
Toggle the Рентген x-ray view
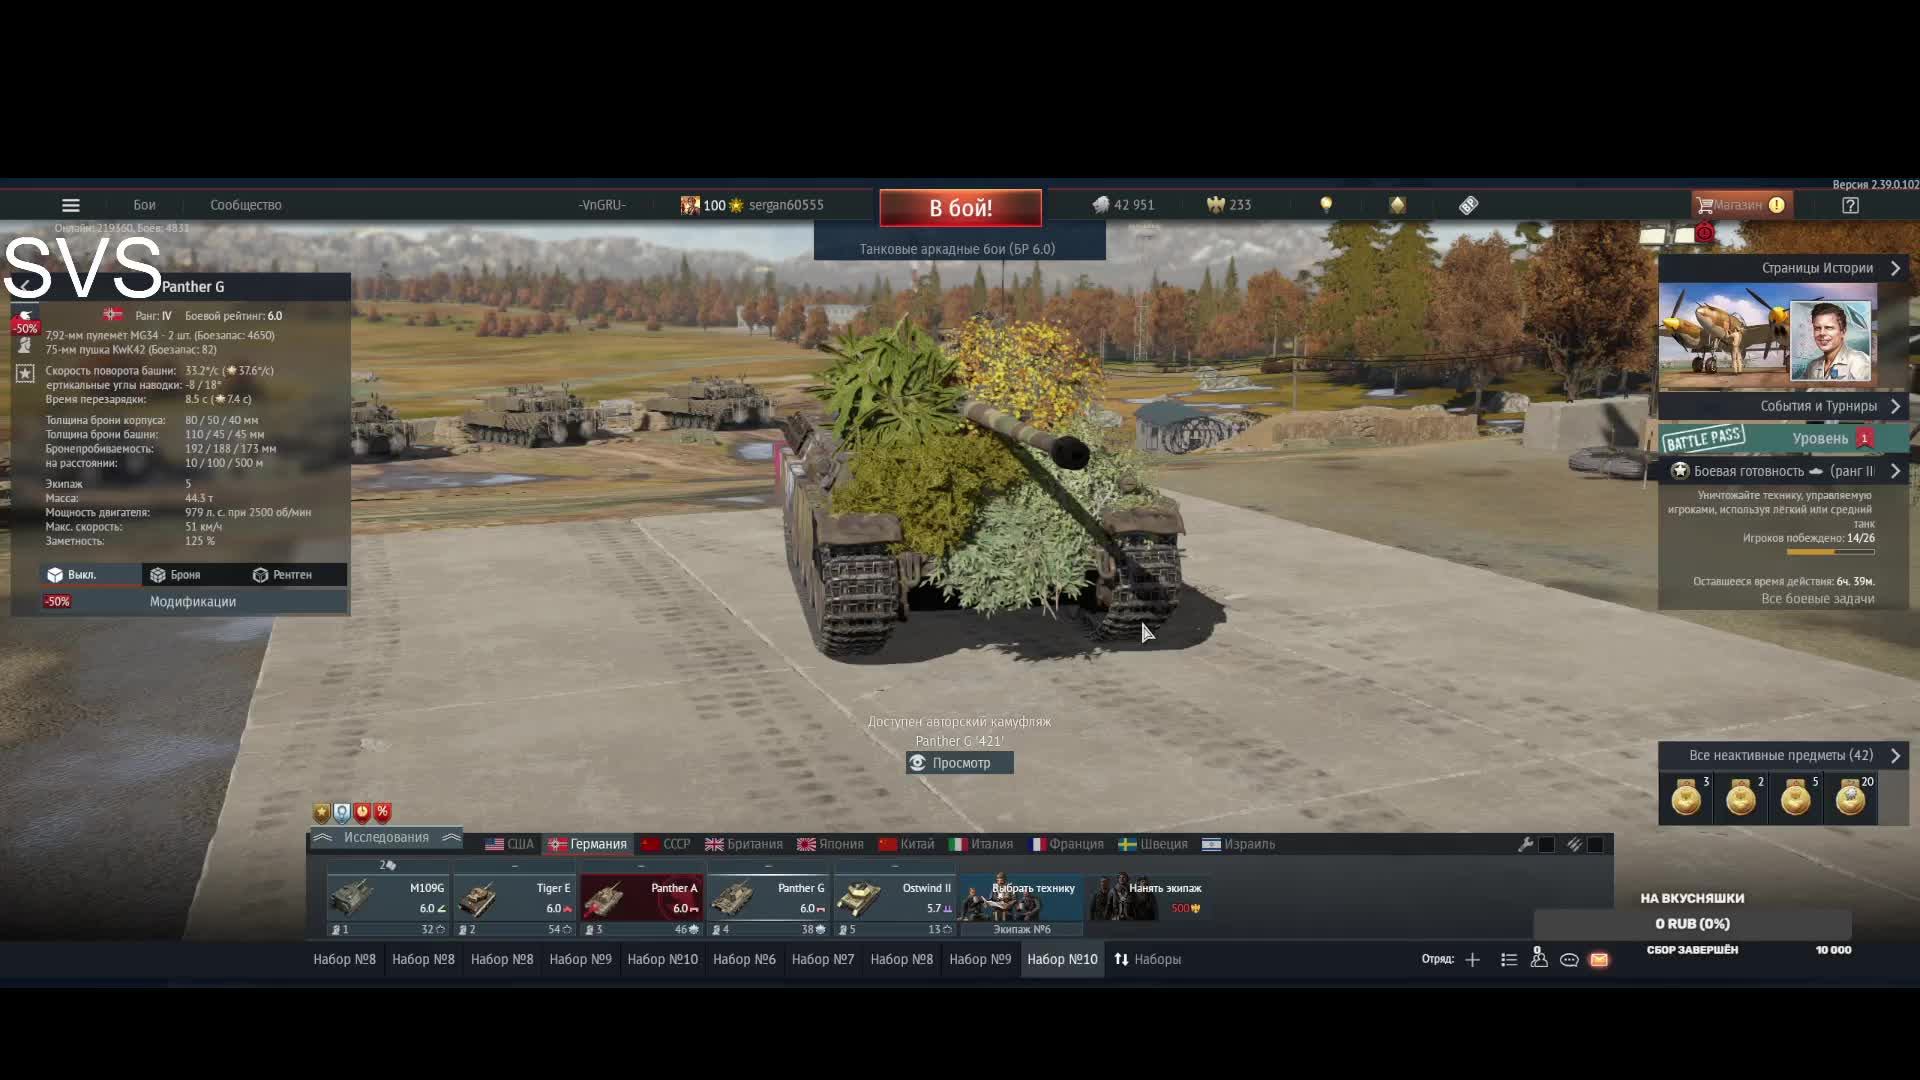(x=282, y=575)
